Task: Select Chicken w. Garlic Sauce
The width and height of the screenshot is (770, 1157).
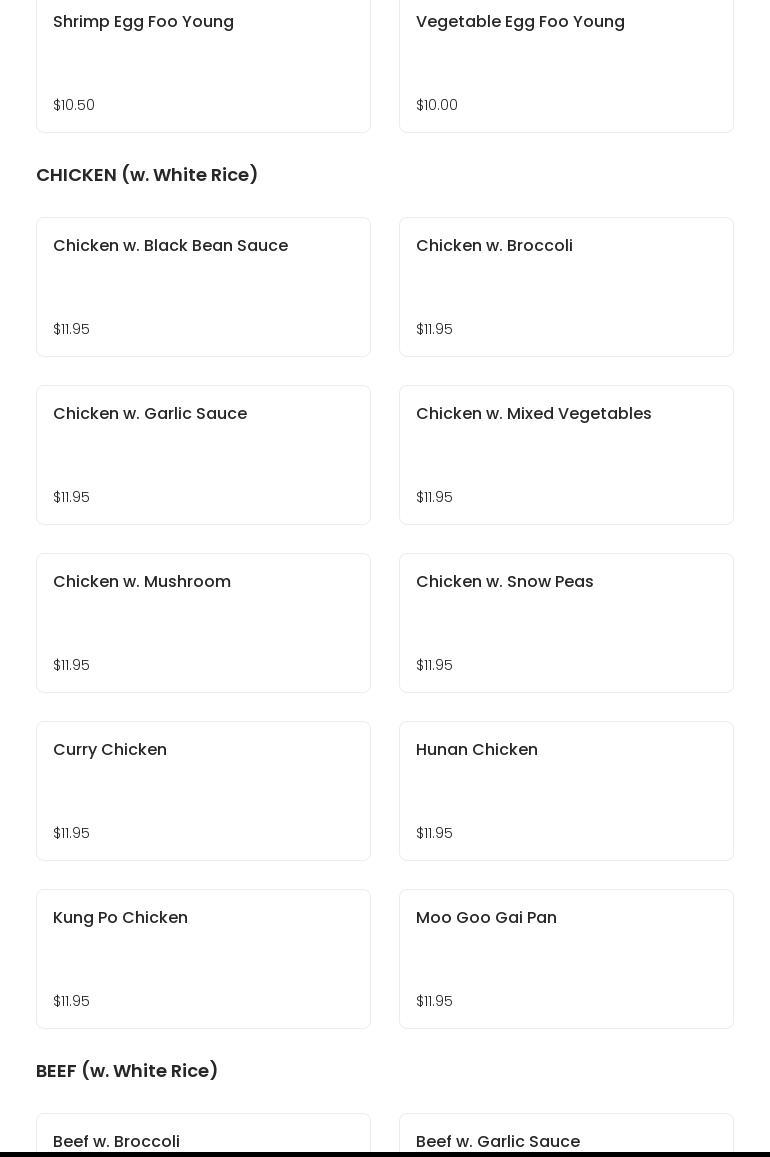Action: point(203,455)
